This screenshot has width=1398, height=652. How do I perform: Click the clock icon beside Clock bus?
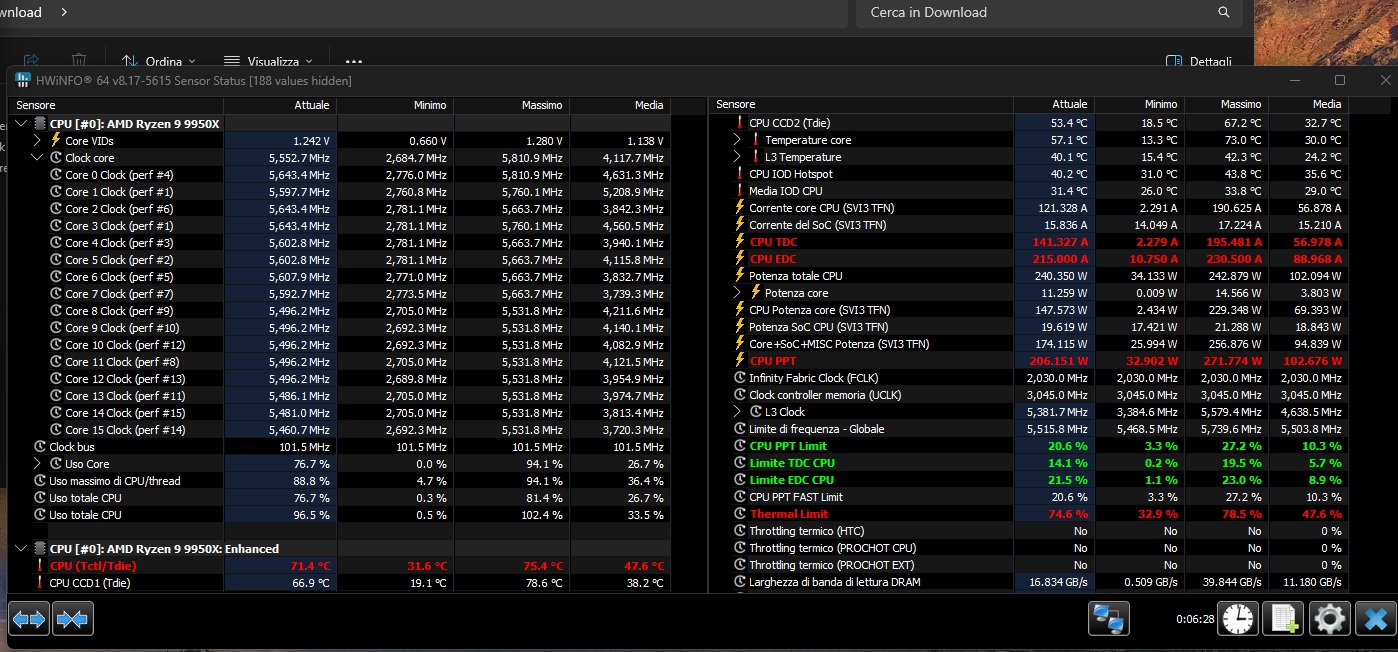coord(40,447)
